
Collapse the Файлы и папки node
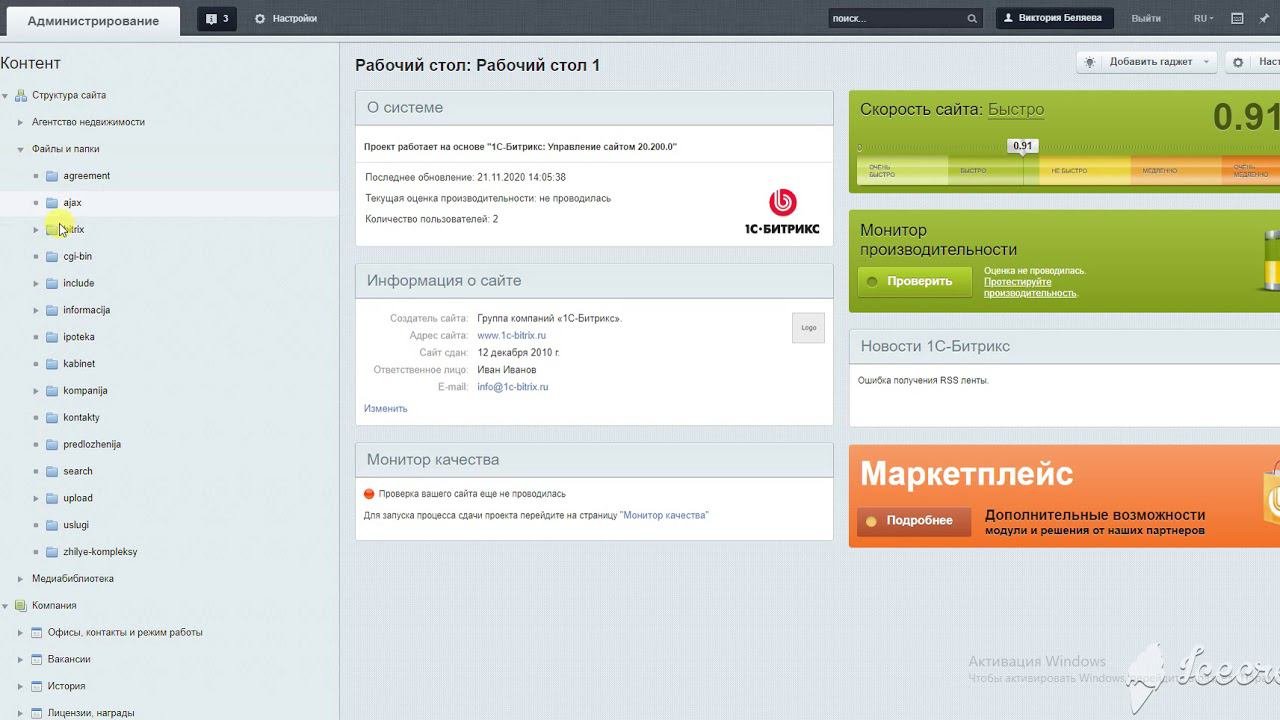coord(21,149)
